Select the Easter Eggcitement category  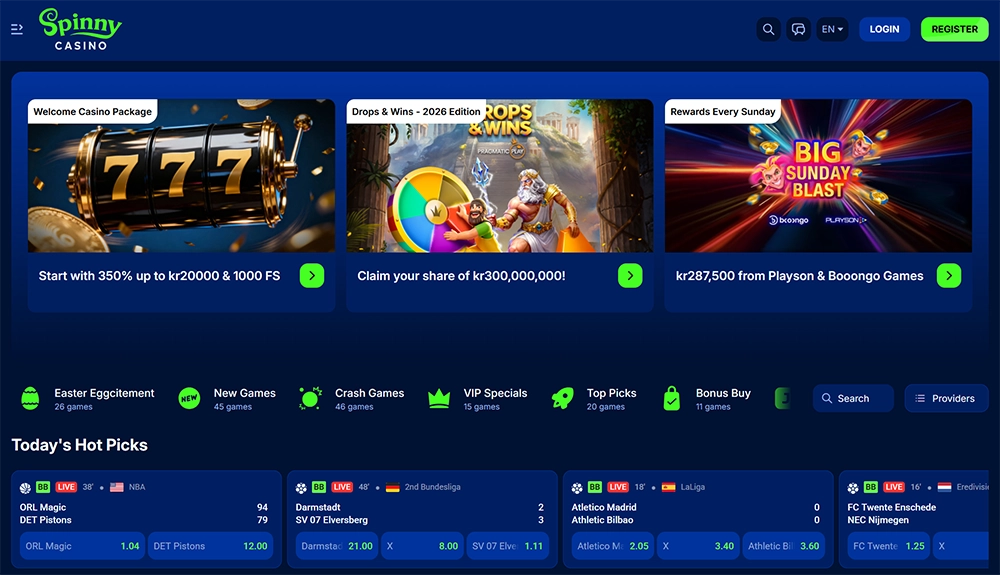(88, 398)
